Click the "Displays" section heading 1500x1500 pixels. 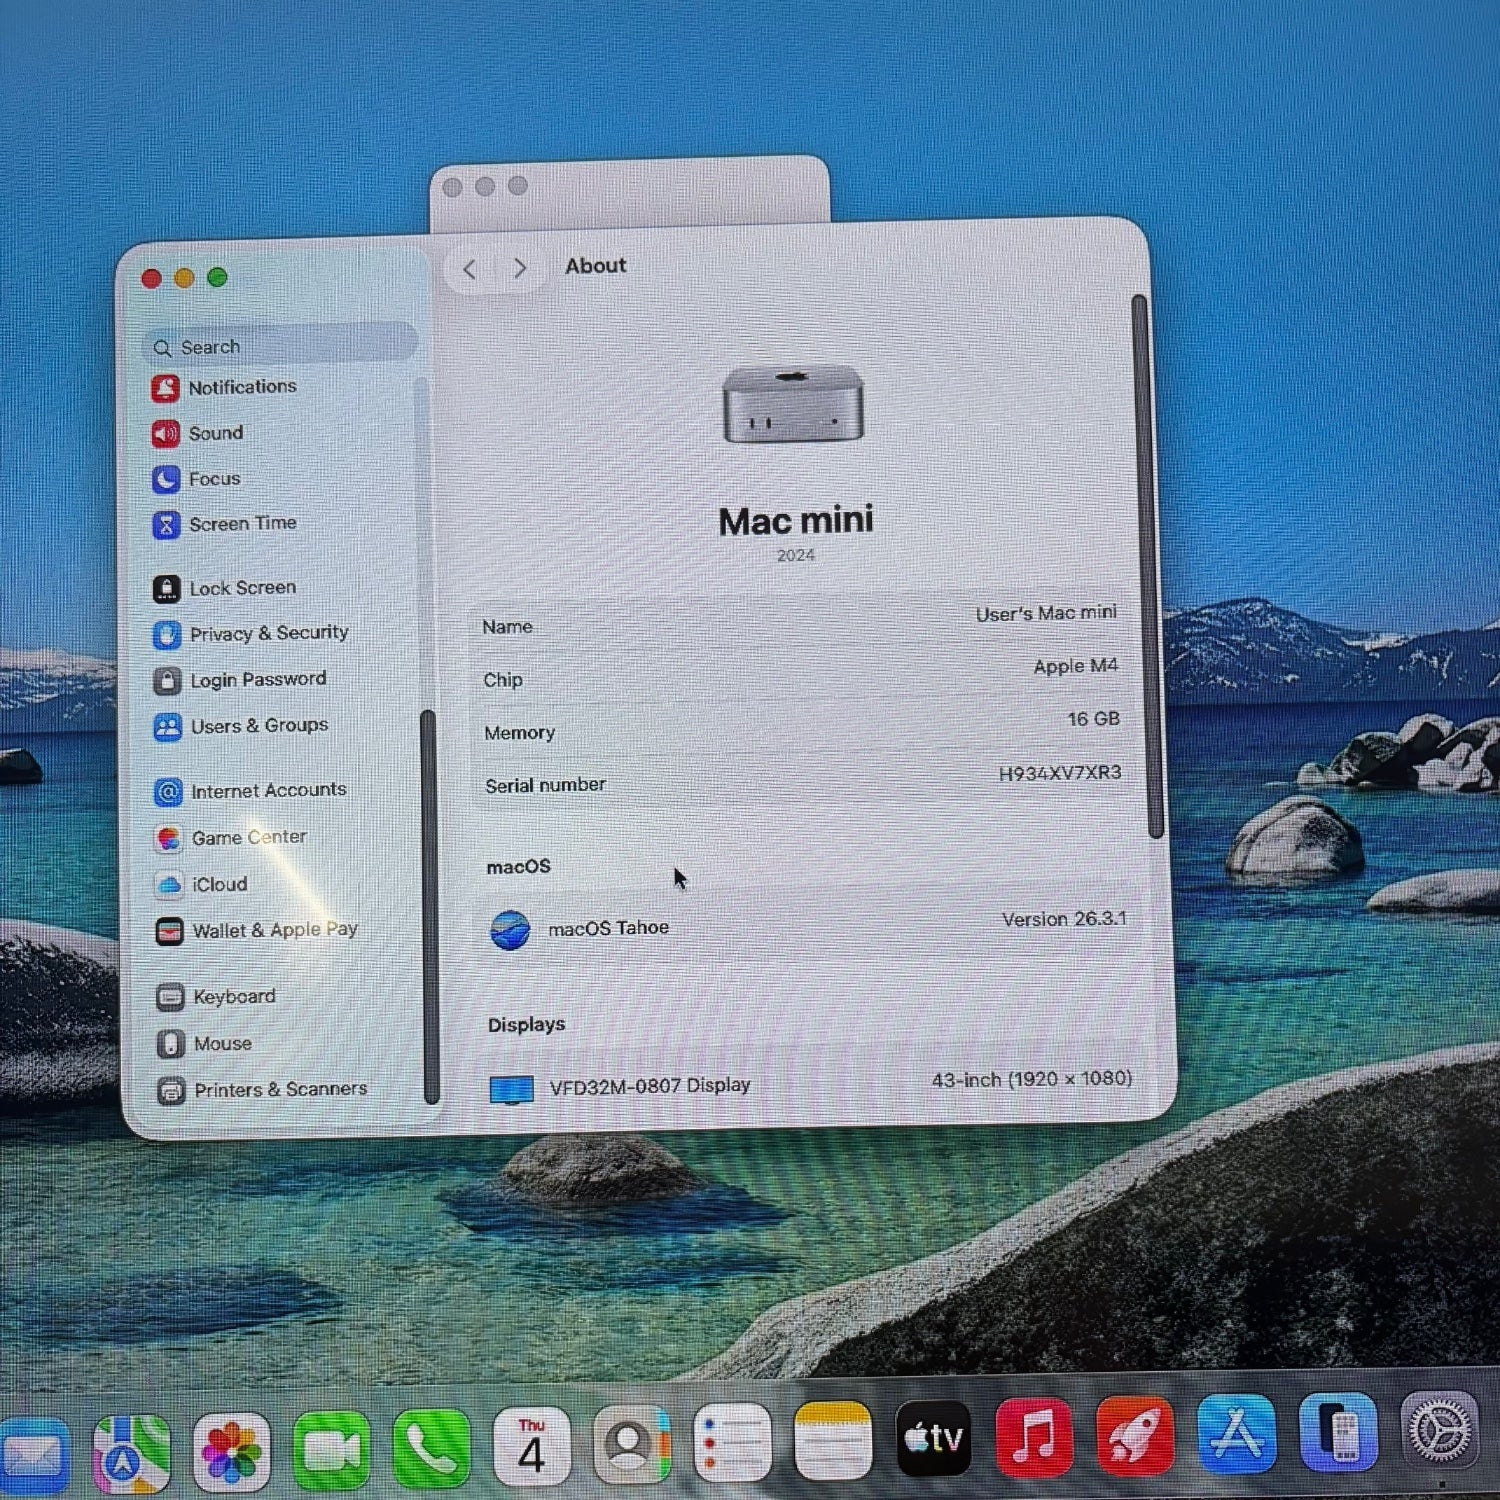point(527,1025)
